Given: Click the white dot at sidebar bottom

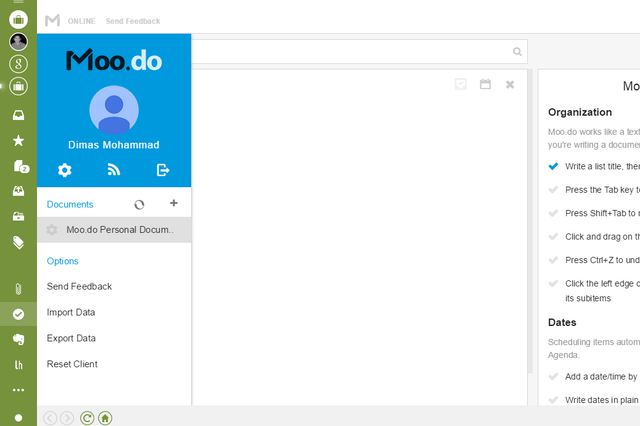Looking at the screenshot, I should pos(18,418).
